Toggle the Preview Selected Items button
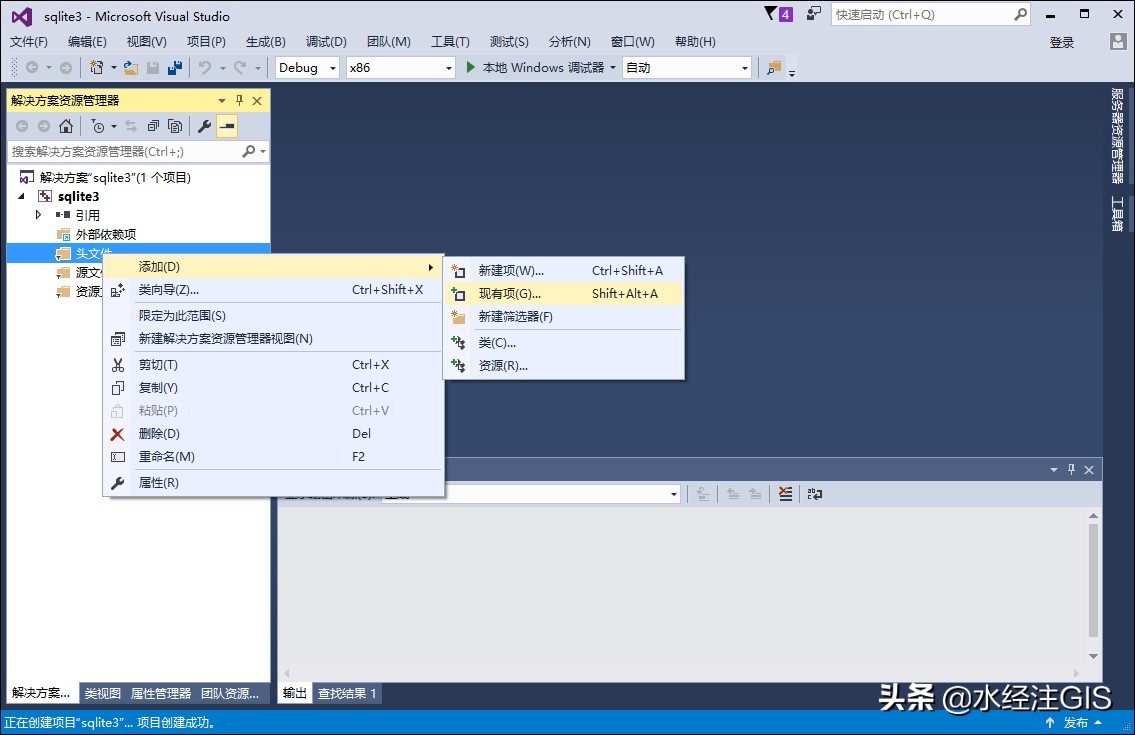Image resolution: width=1135 pixels, height=735 pixels. [x=227, y=126]
